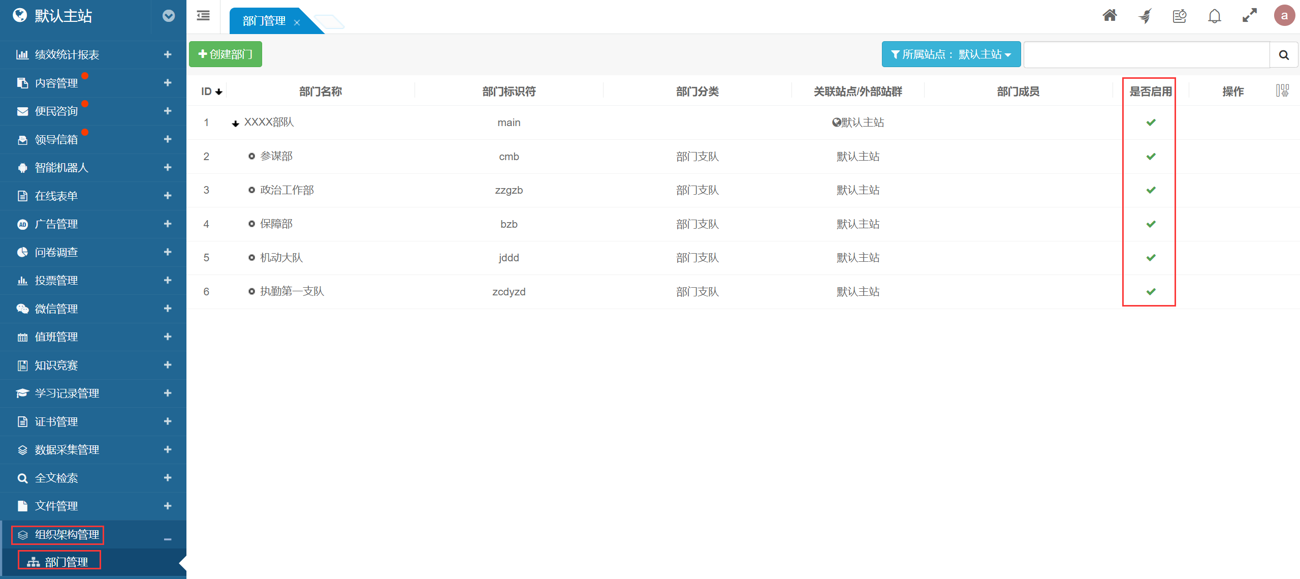Click the 创建部门 button
This screenshot has height=579, width=1300.
click(226, 55)
